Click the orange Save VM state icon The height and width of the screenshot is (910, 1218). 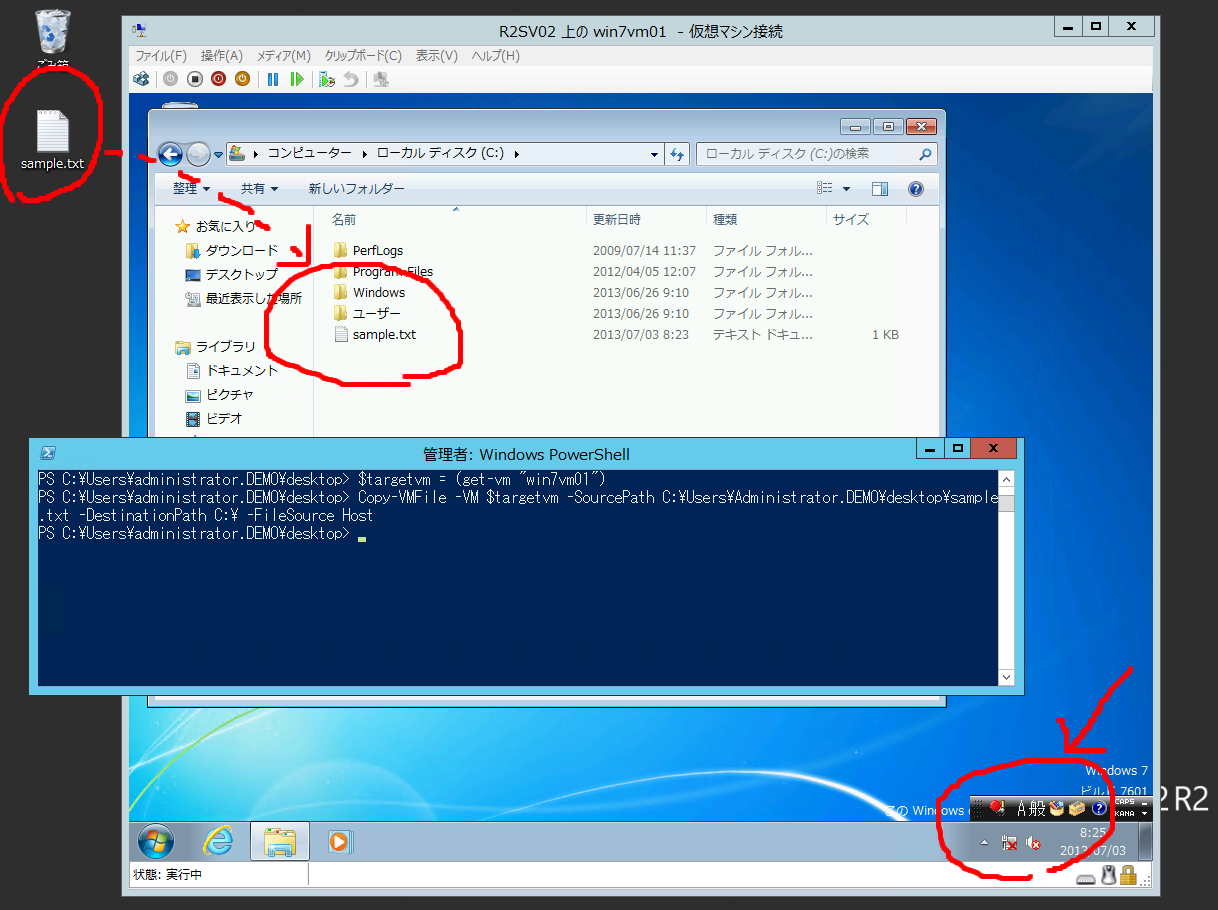[x=242, y=79]
